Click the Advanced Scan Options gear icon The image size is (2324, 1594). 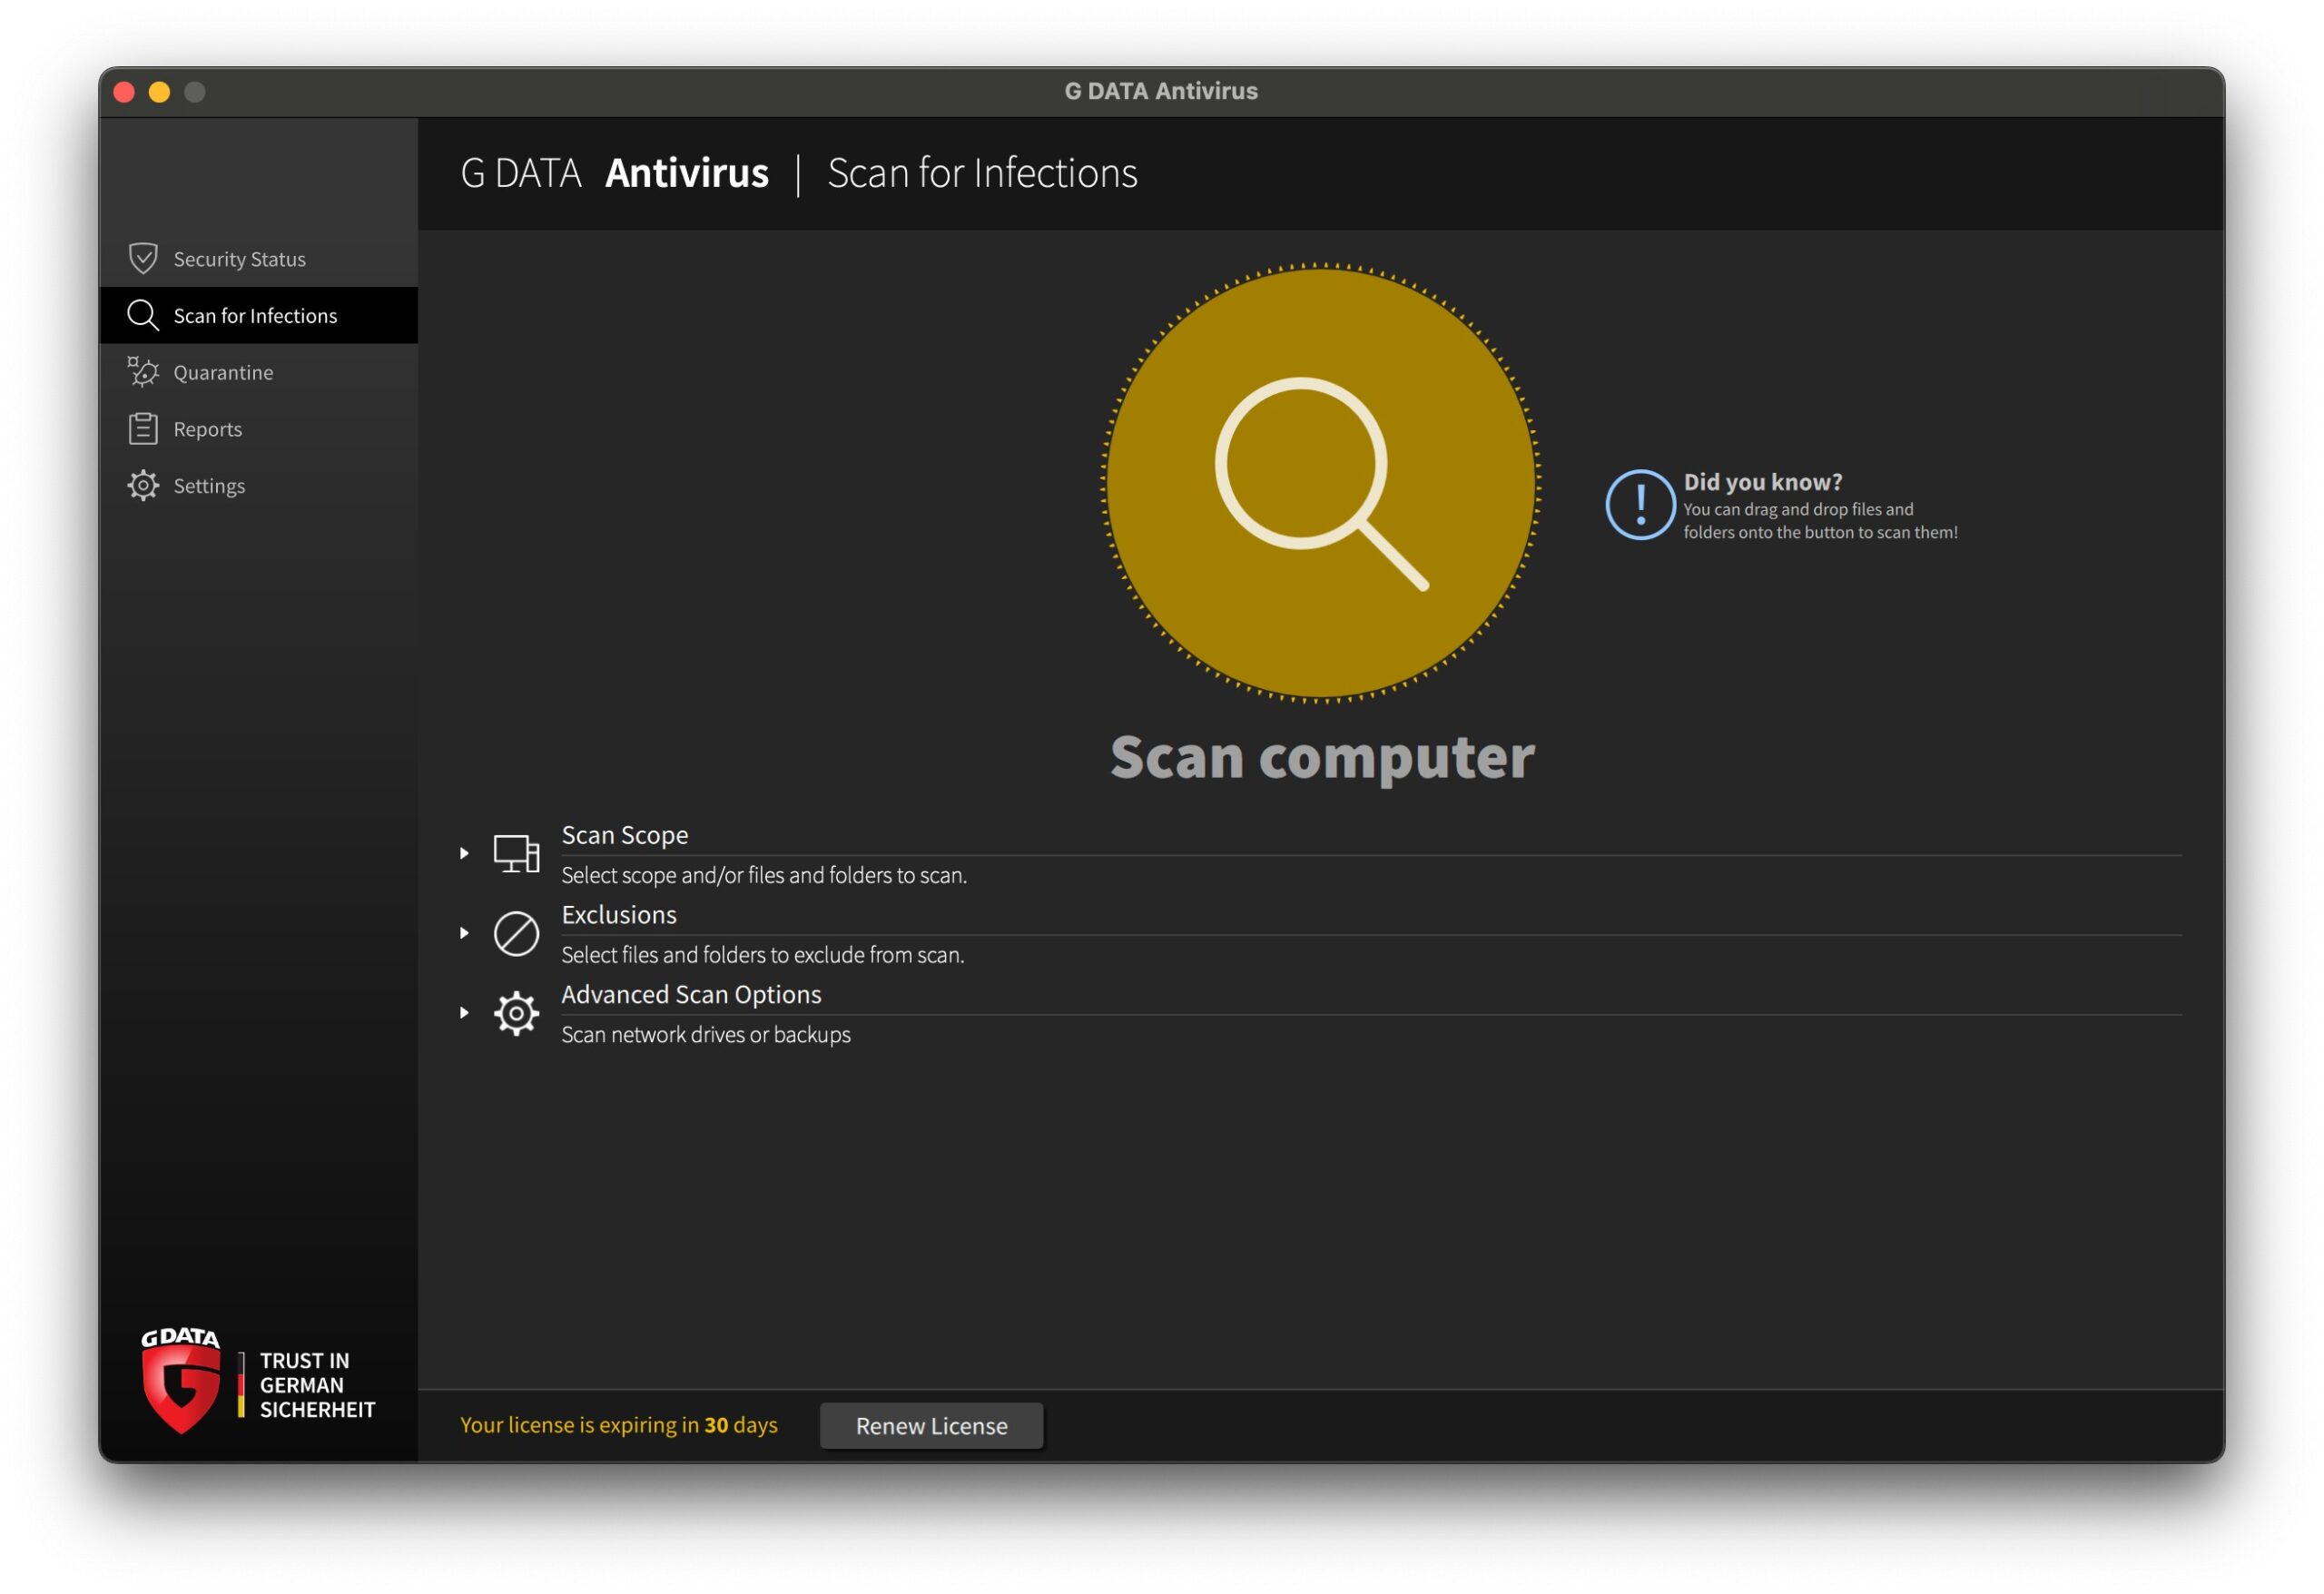click(517, 1014)
